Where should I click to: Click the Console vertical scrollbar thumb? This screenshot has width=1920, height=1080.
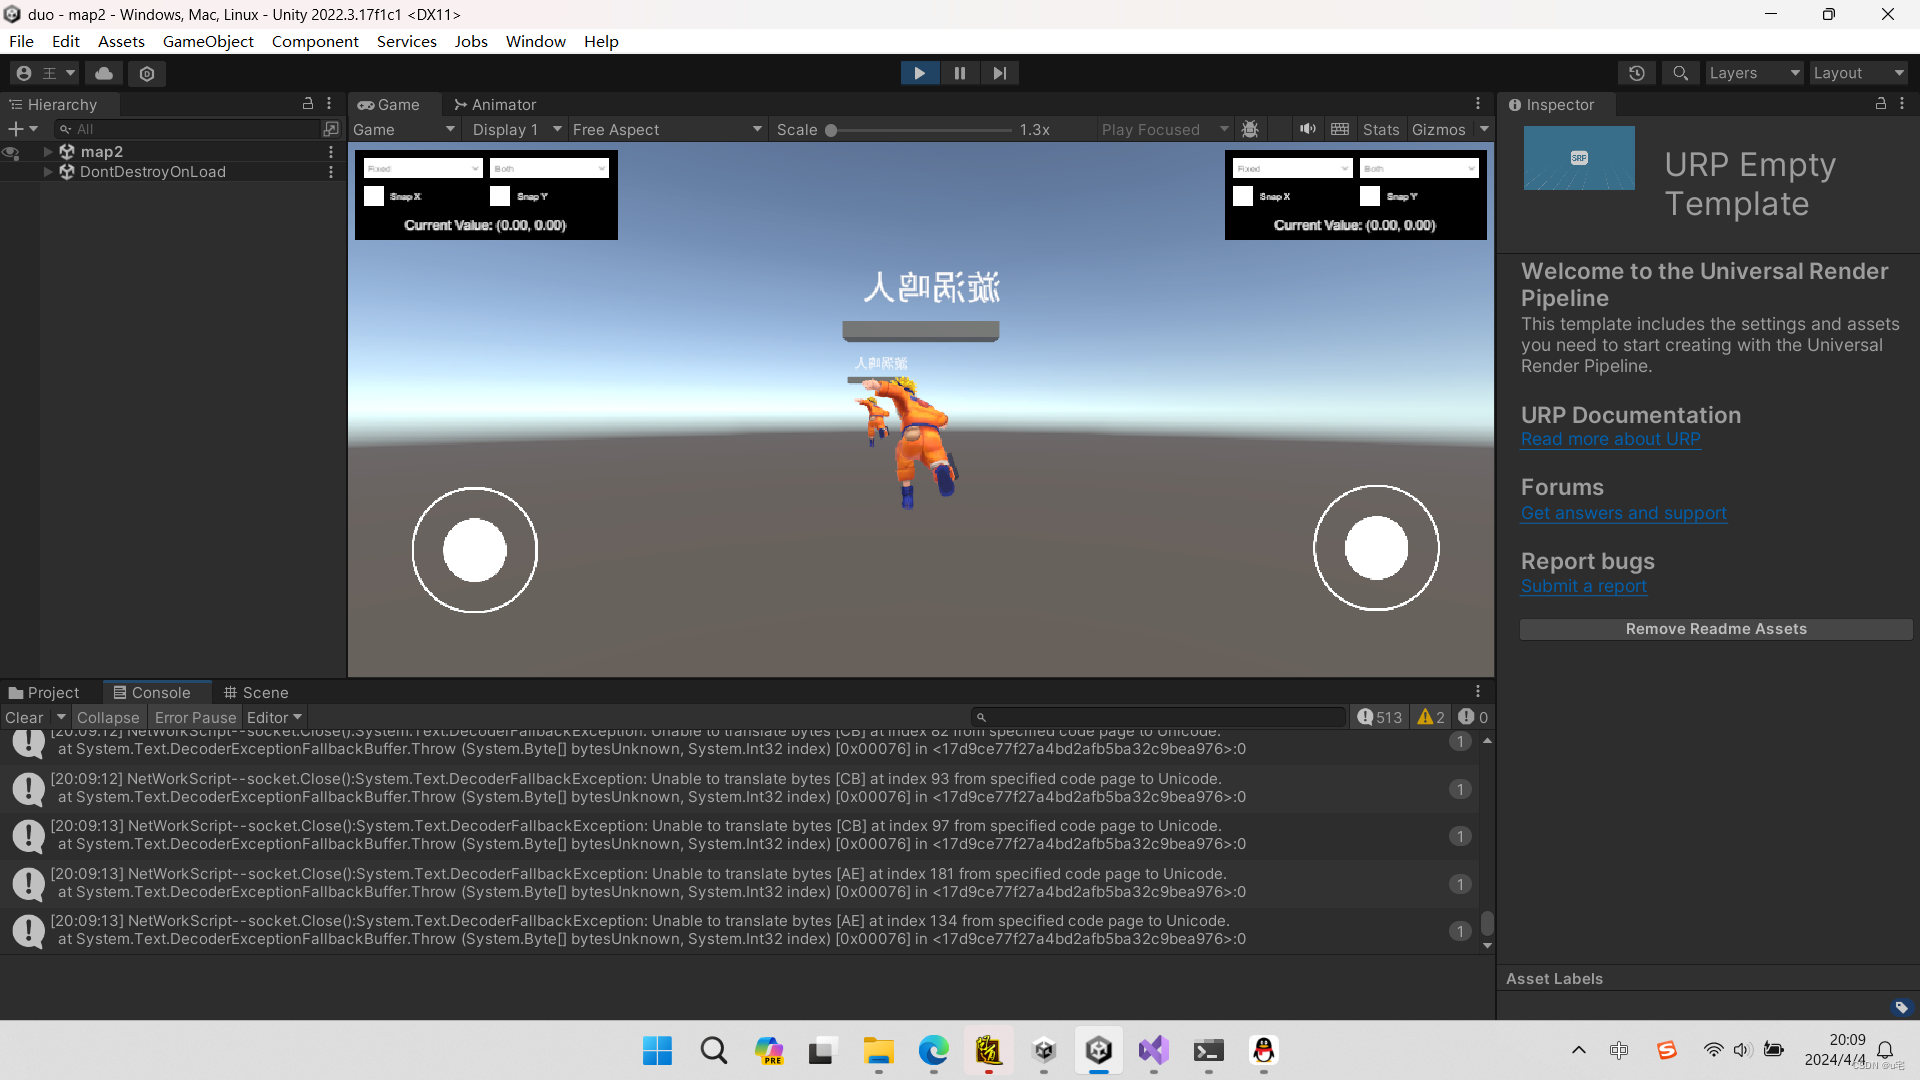pyautogui.click(x=1487, y=922)
